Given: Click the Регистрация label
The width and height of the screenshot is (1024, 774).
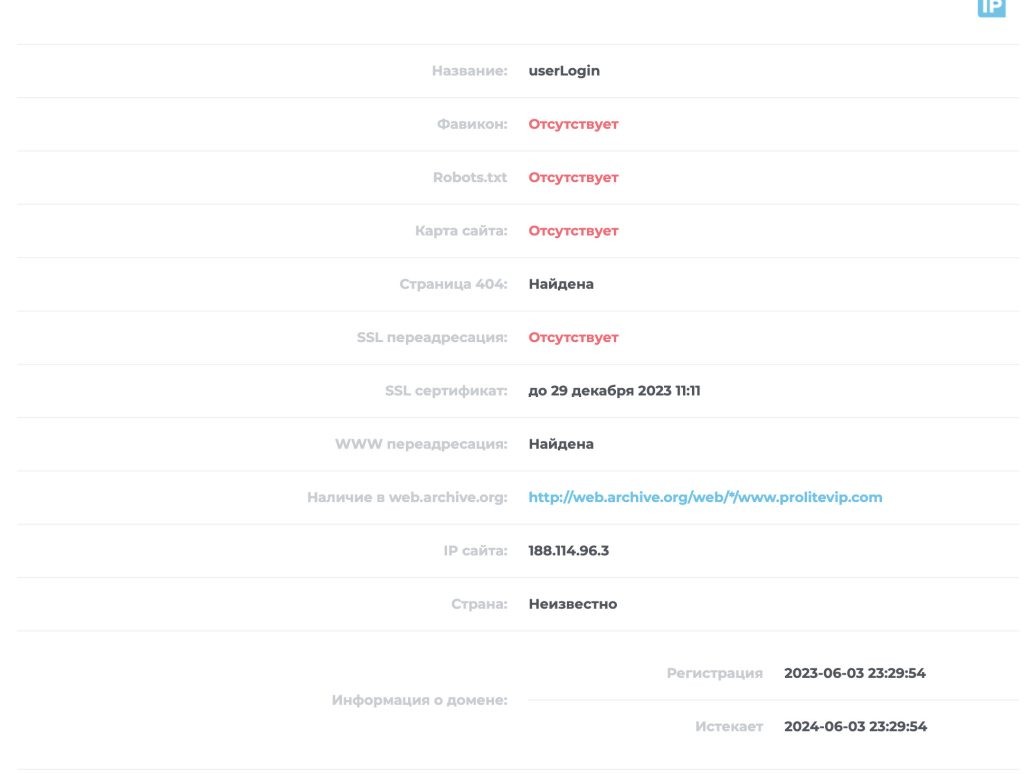Looking at the screenshot, I should (714, 673).
